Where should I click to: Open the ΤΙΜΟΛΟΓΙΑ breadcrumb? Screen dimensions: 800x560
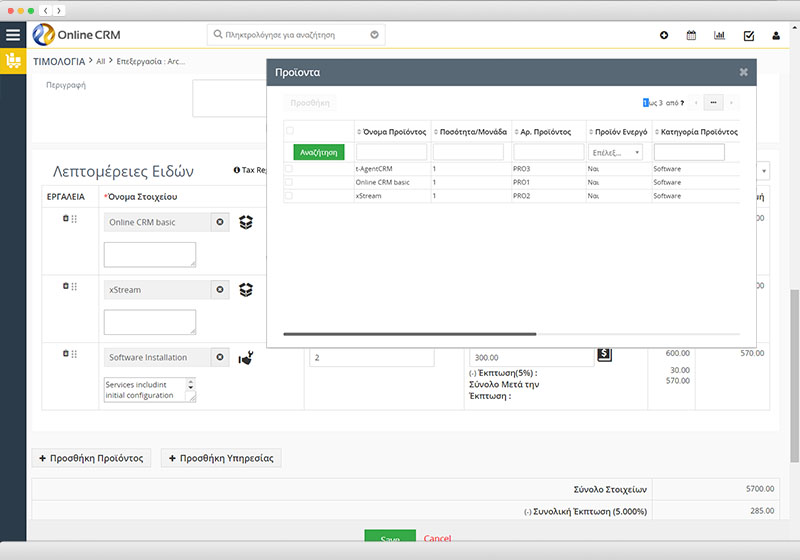pyautogui.click(x=59, y=61)
